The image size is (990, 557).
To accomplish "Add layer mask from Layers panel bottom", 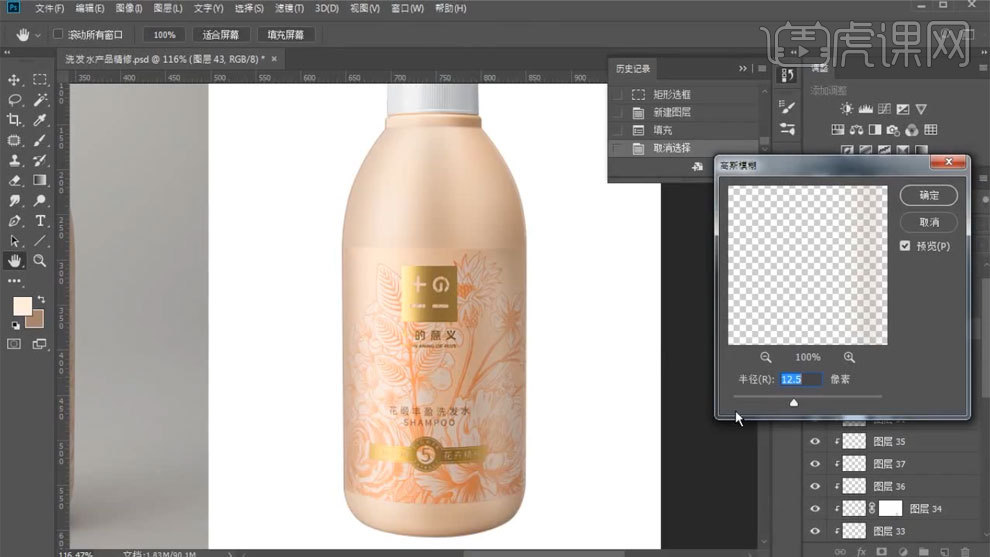I will coord(881,551).
